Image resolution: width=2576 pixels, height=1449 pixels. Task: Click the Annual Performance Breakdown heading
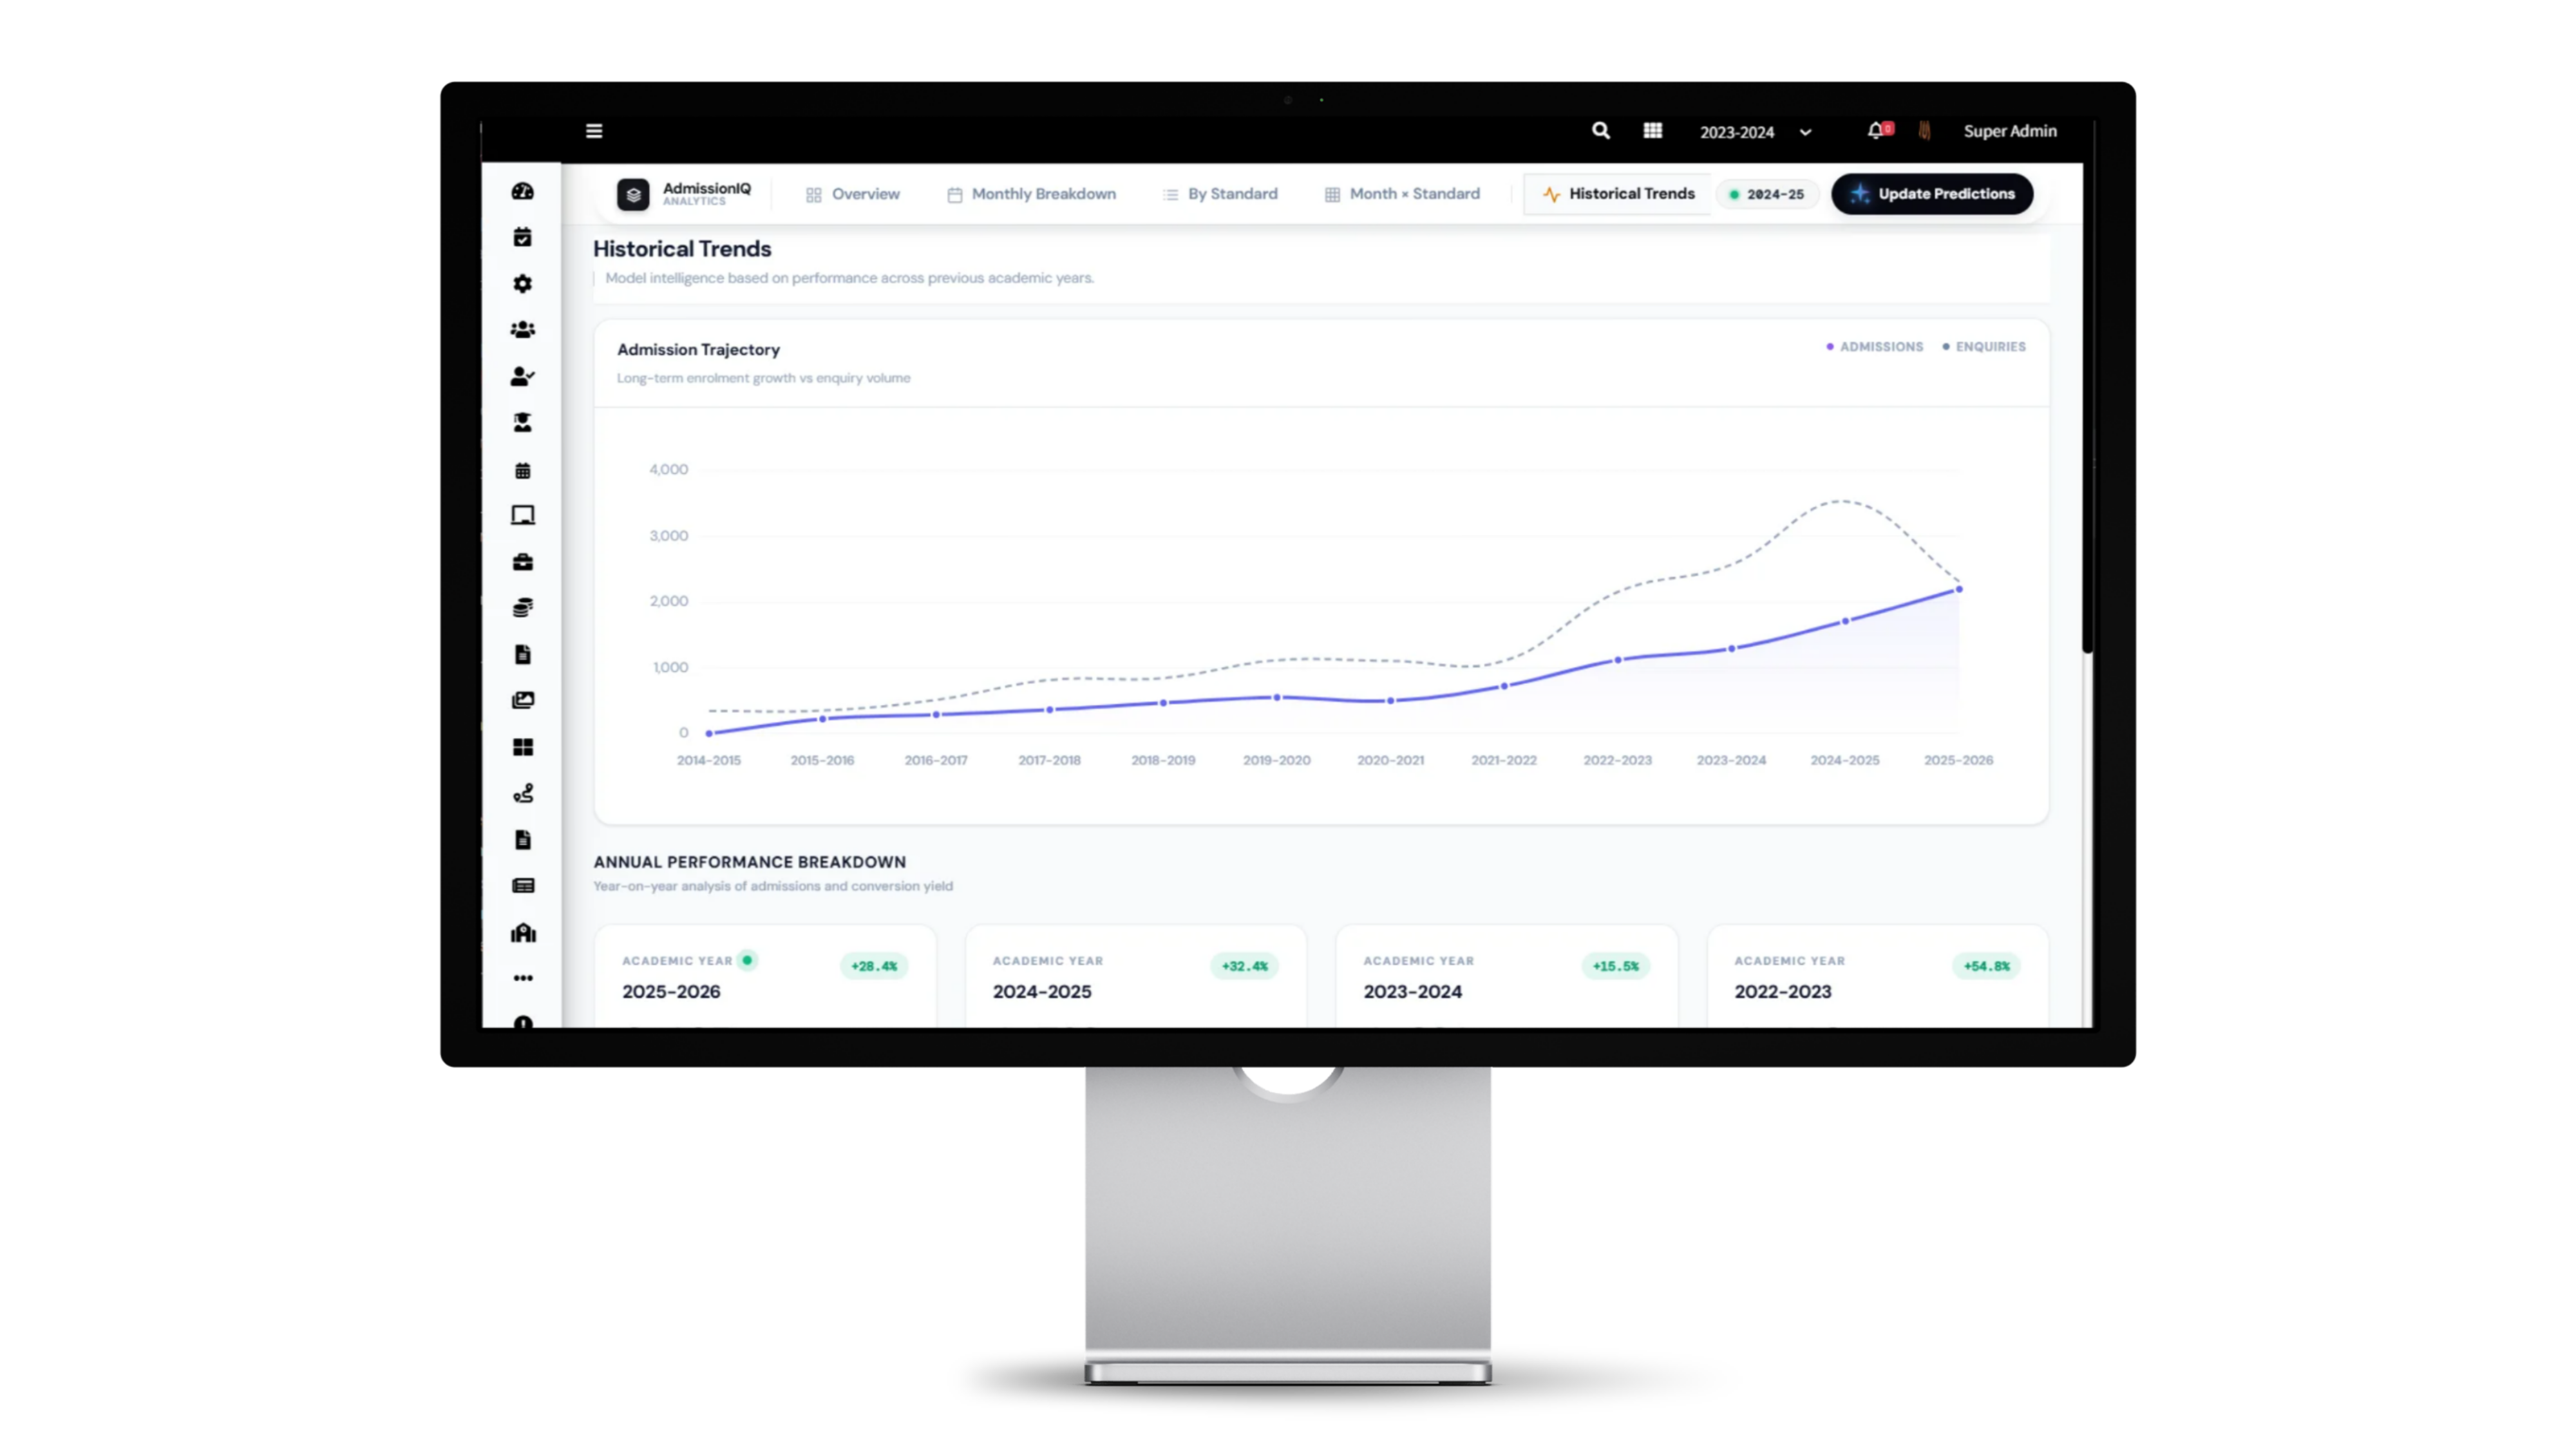coord(750,862)
